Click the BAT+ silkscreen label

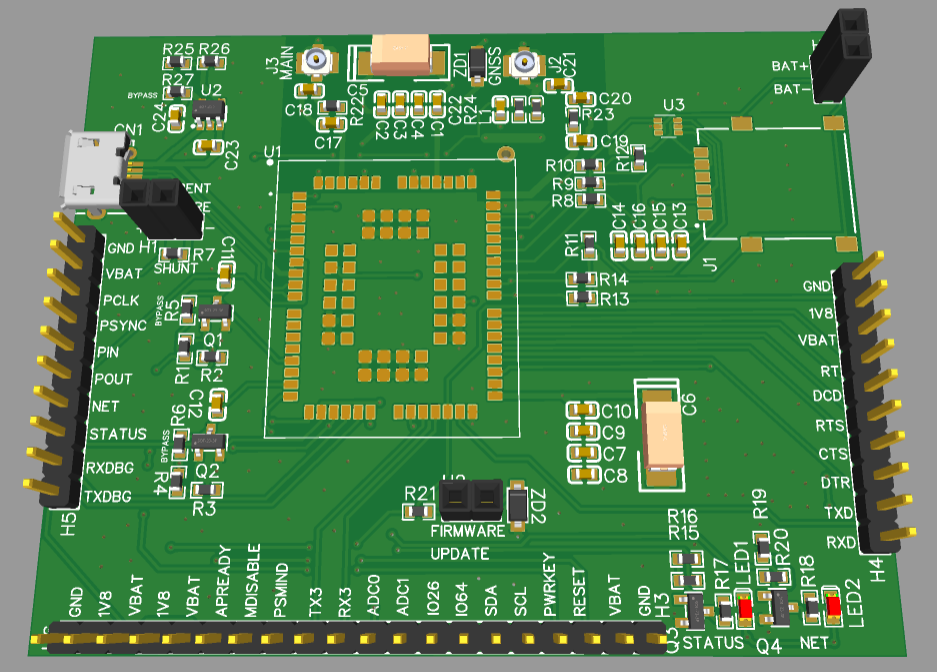coord(790,66)
